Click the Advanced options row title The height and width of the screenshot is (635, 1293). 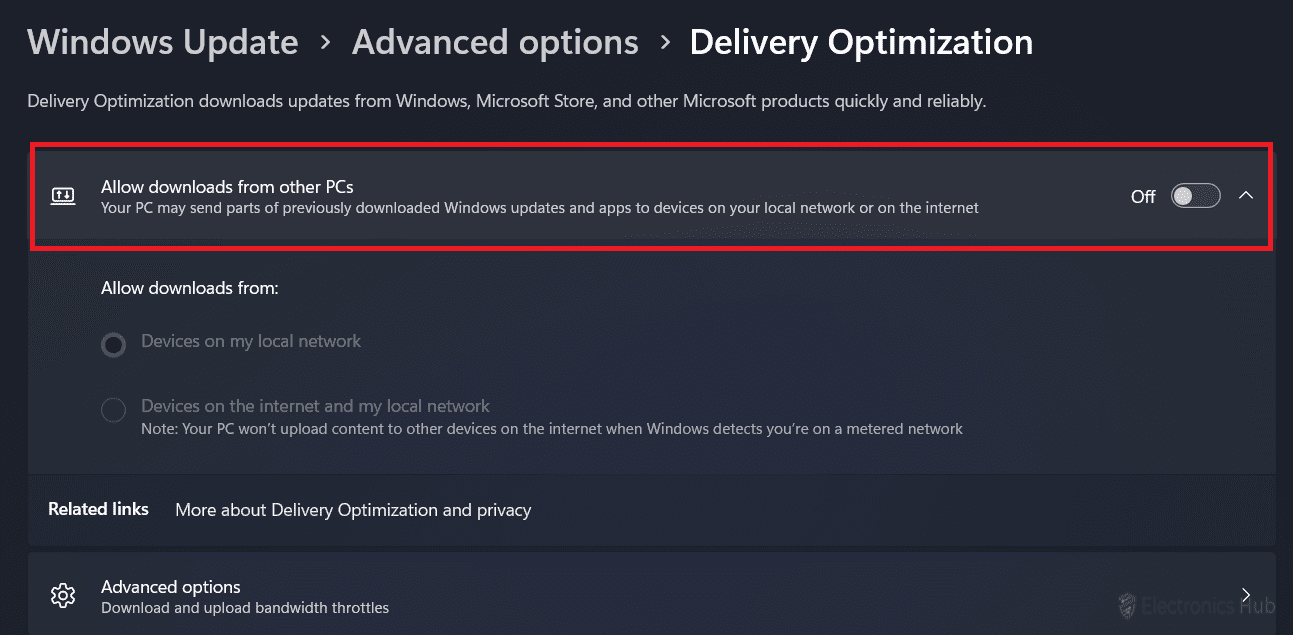point(171,587)
